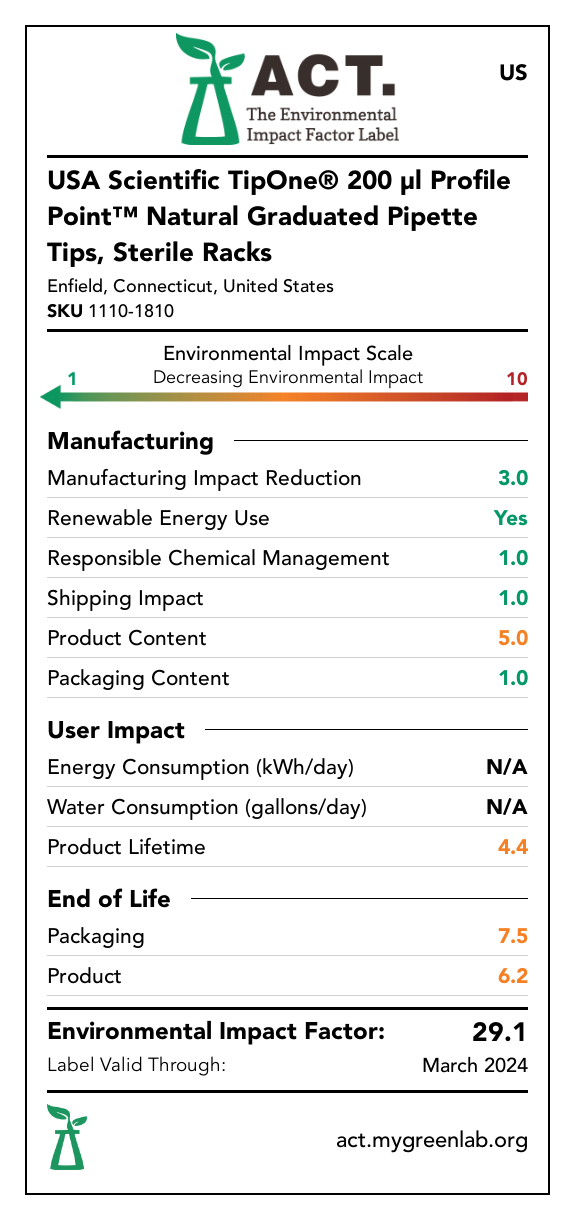575x1220 pixels.
Task: Click the ACT. wordmark text
Action: (322, 77)
